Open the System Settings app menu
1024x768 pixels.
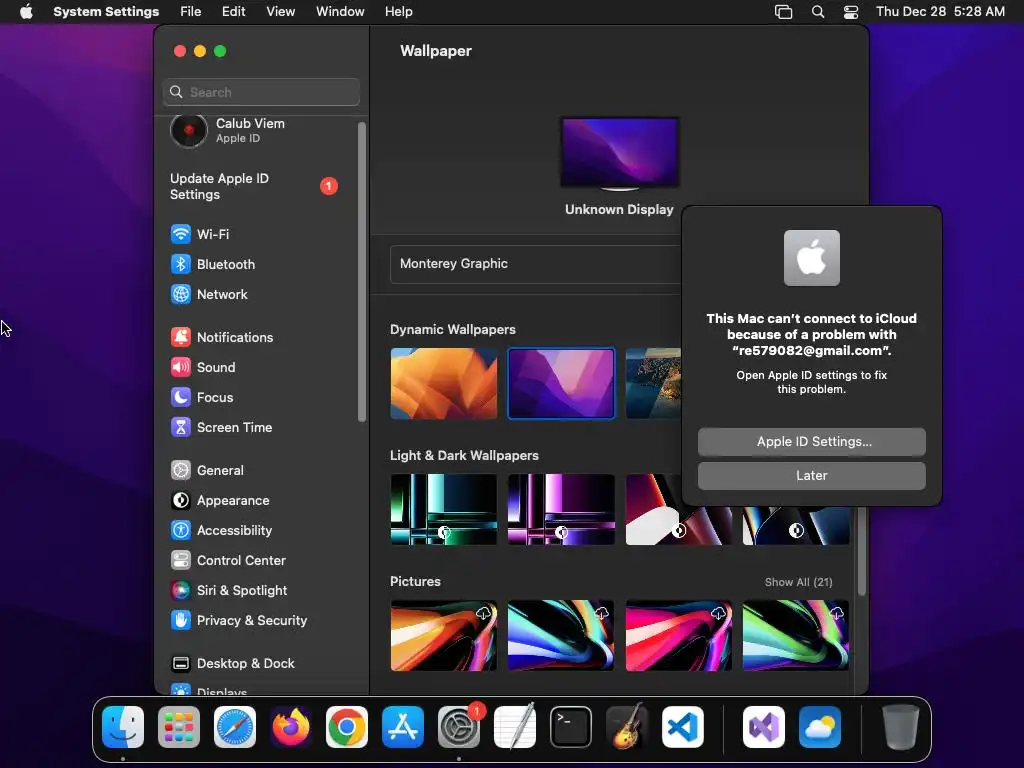click(106, 12)
